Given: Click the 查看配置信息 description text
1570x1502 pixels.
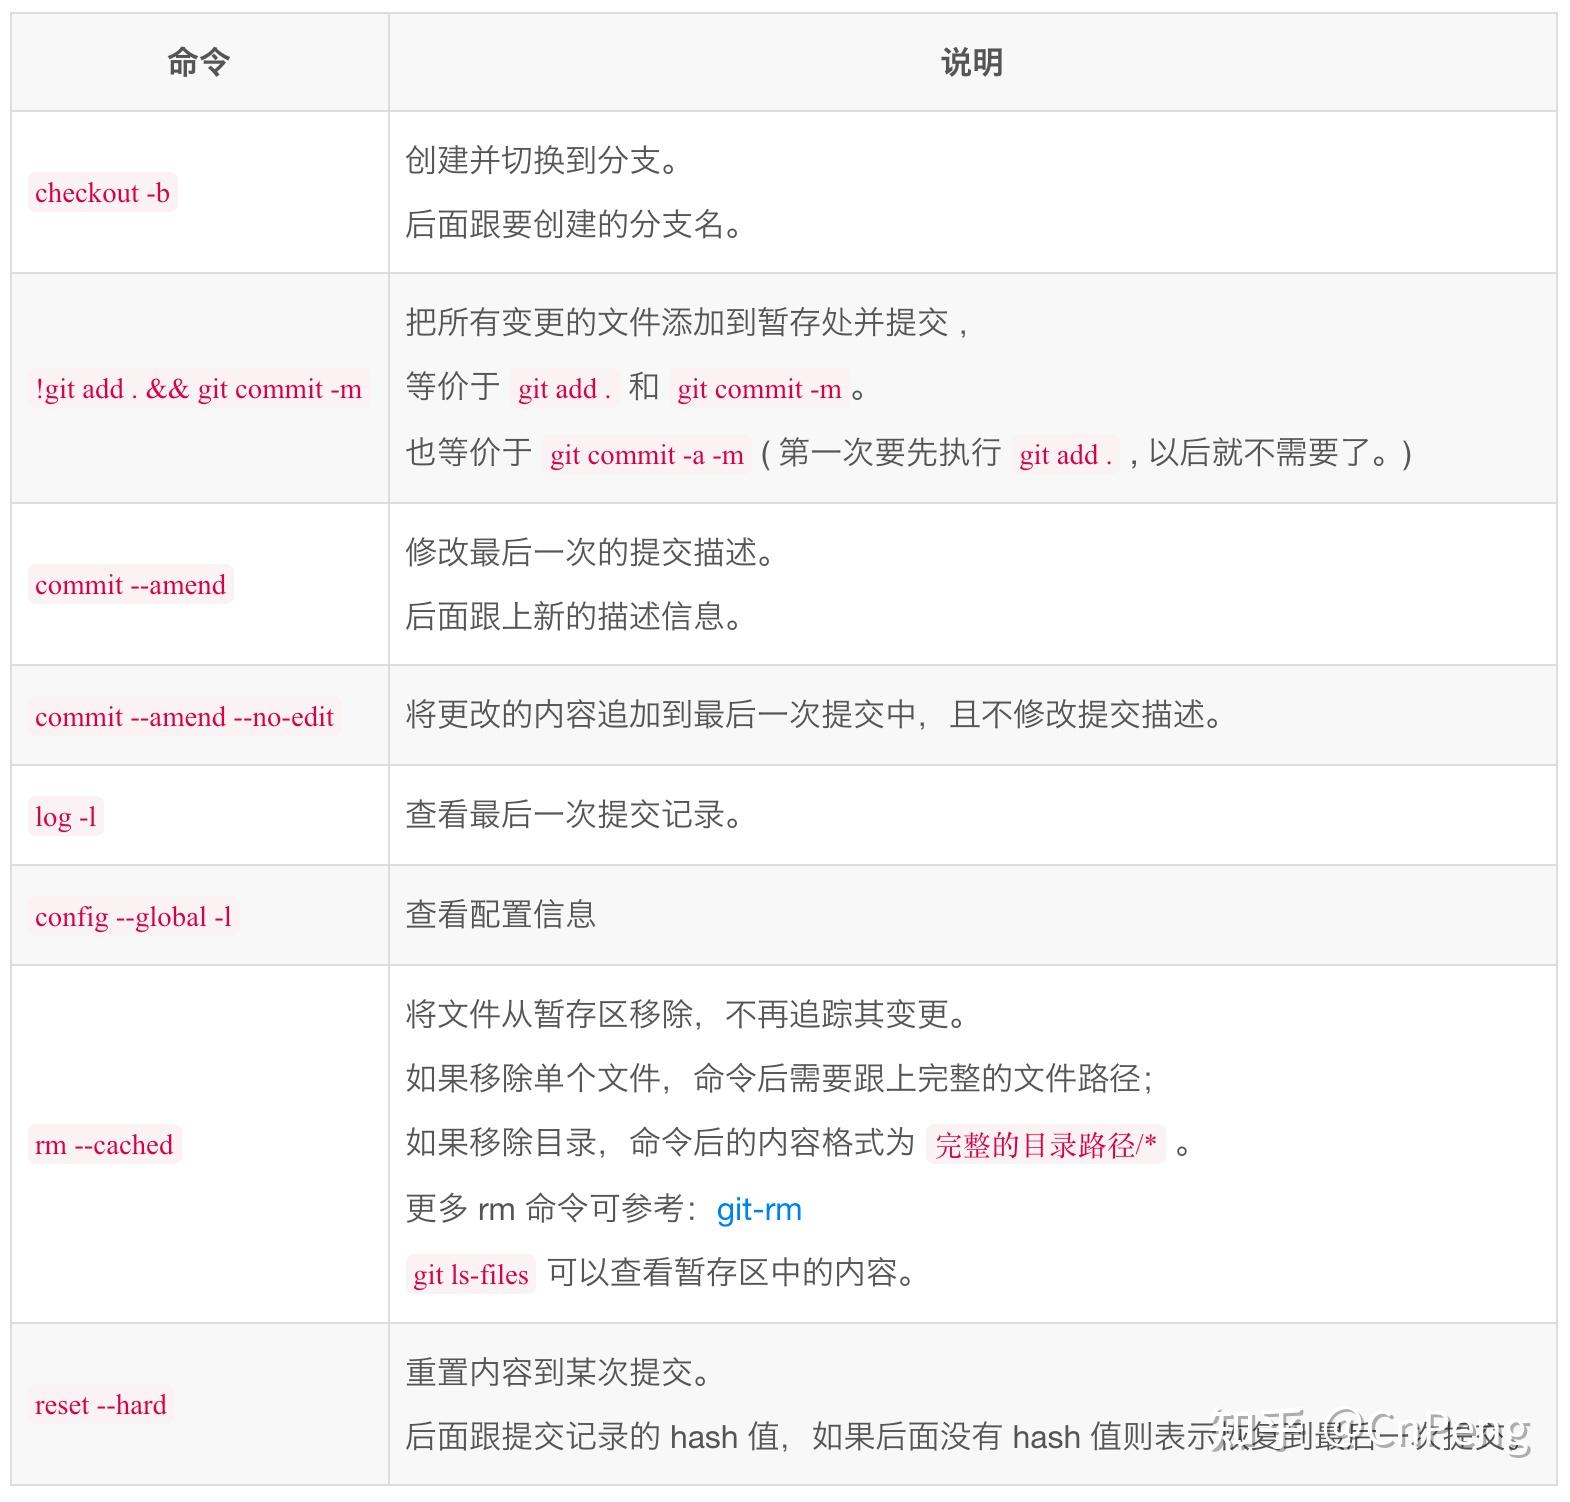Looking at the screenshot, I should pos(500,914).
